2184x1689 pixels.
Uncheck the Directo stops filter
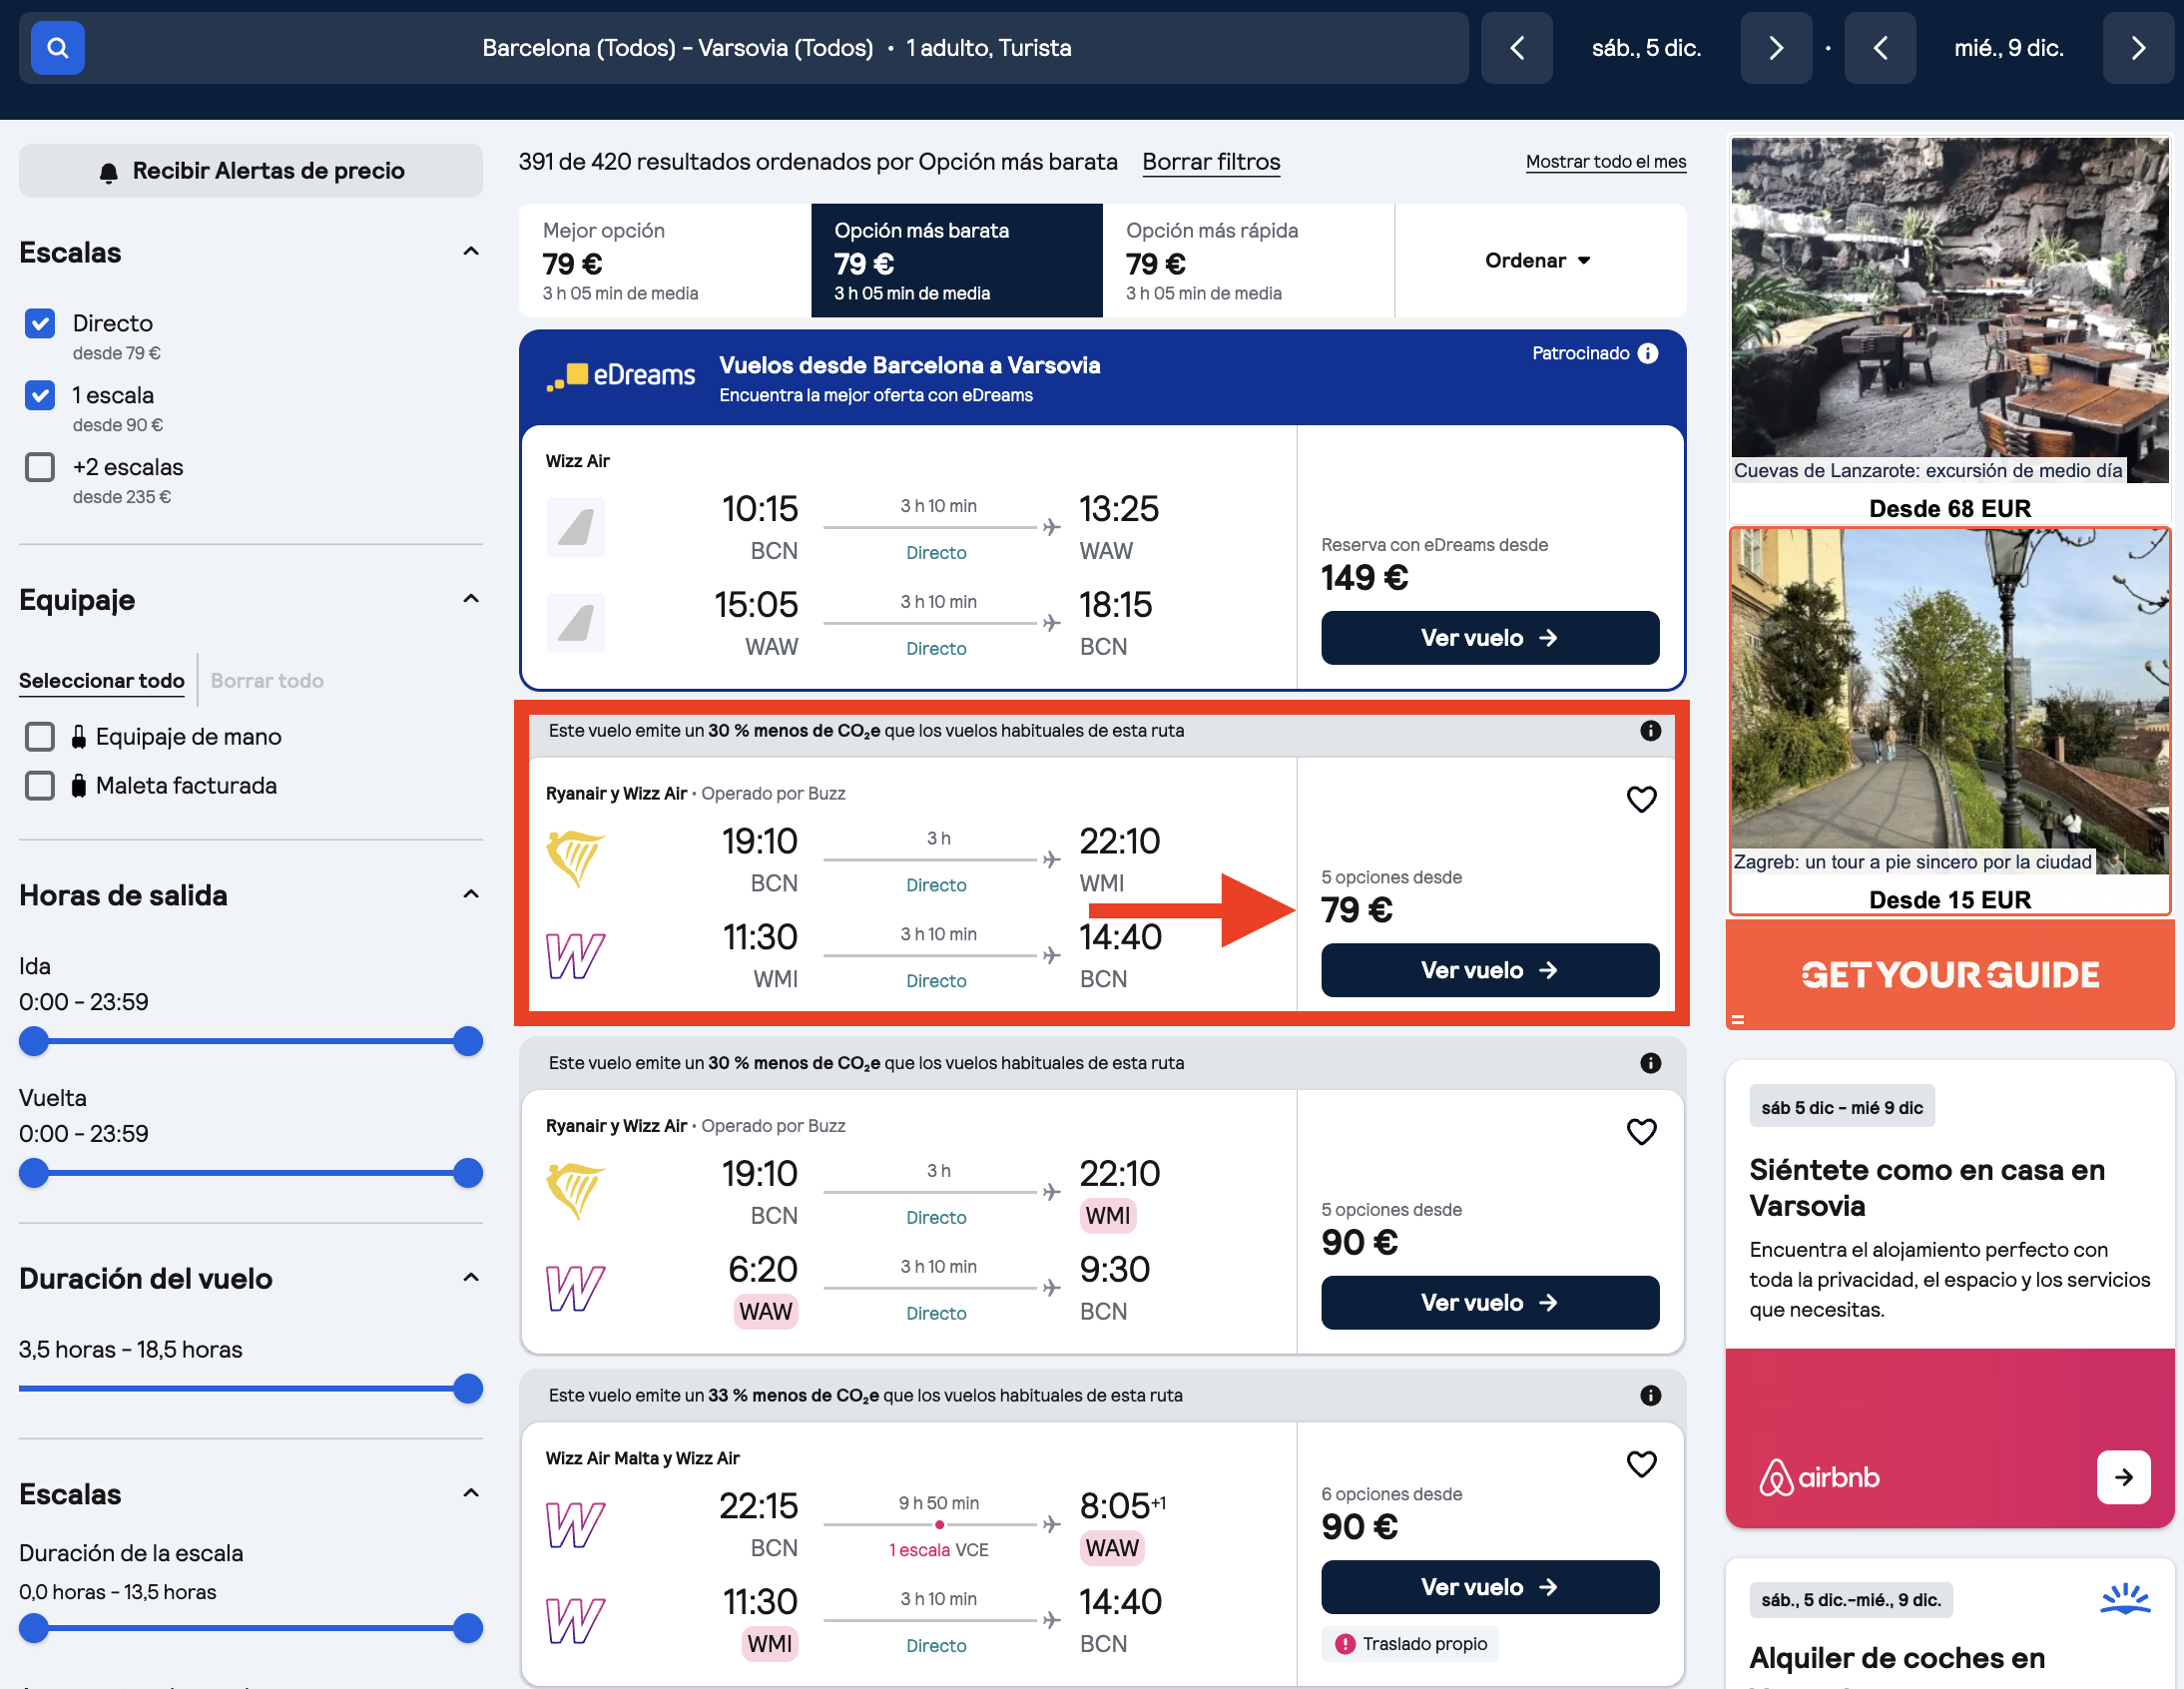40,323
